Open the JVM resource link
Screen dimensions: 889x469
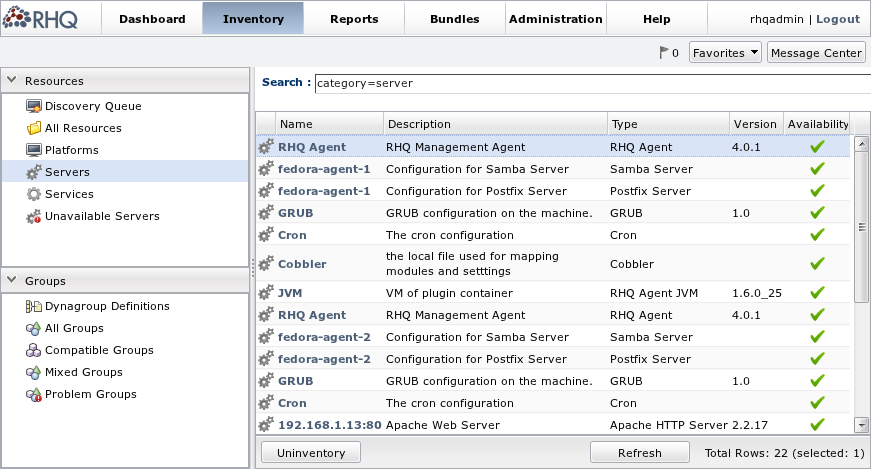[x=290, y=293]
